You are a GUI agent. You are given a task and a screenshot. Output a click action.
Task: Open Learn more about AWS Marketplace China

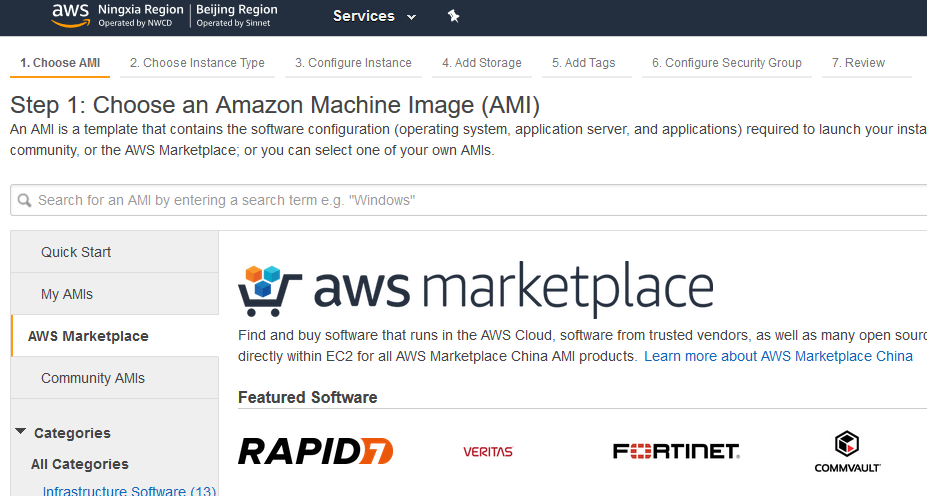pyautogui.click(x=778, y=356)
